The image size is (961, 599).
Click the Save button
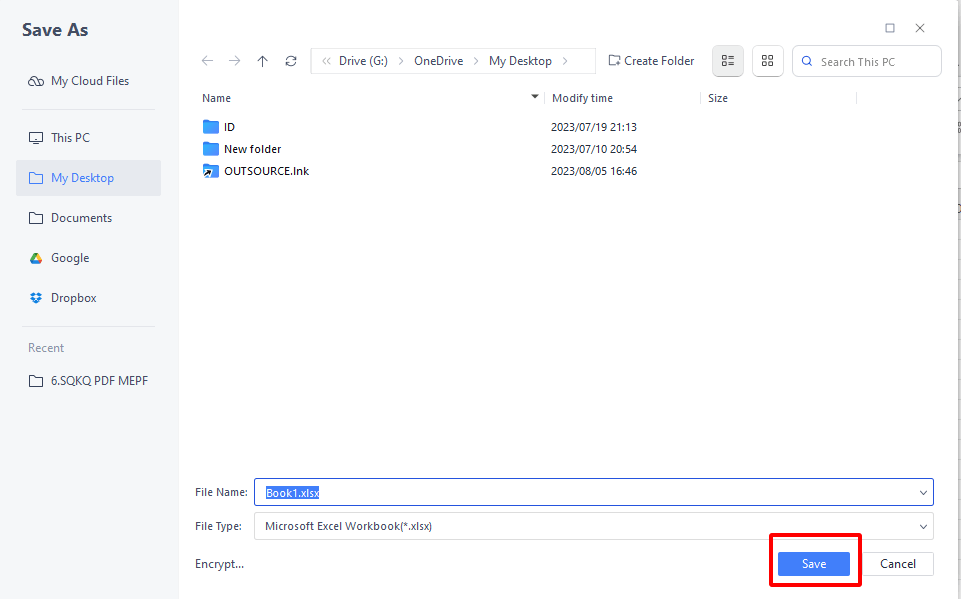813,564
